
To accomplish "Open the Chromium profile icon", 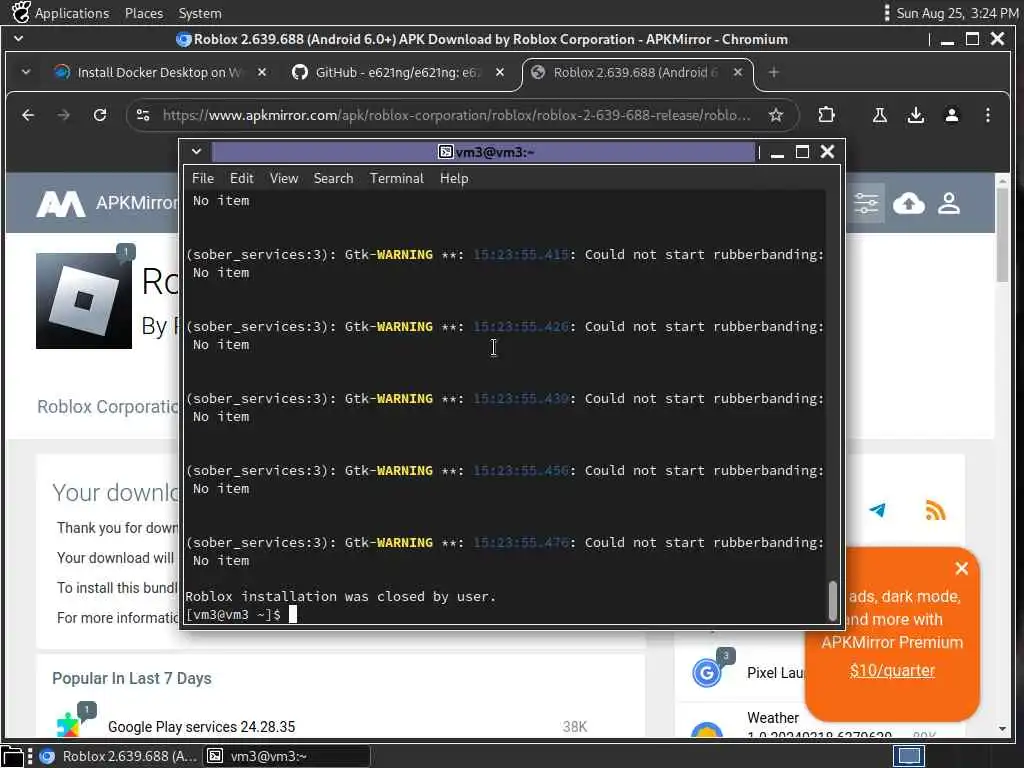I will click(952, 115).
